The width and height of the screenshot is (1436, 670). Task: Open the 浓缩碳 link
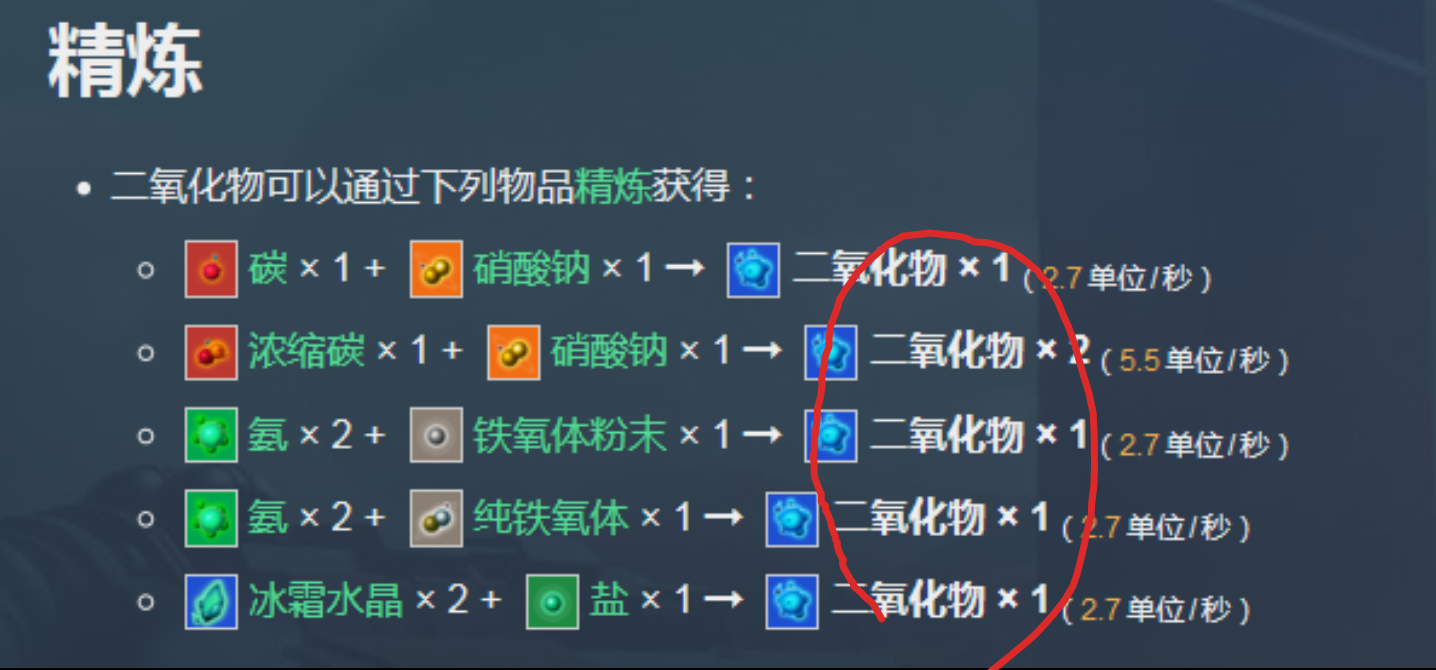pyautogui.click(x=306, y=352)
